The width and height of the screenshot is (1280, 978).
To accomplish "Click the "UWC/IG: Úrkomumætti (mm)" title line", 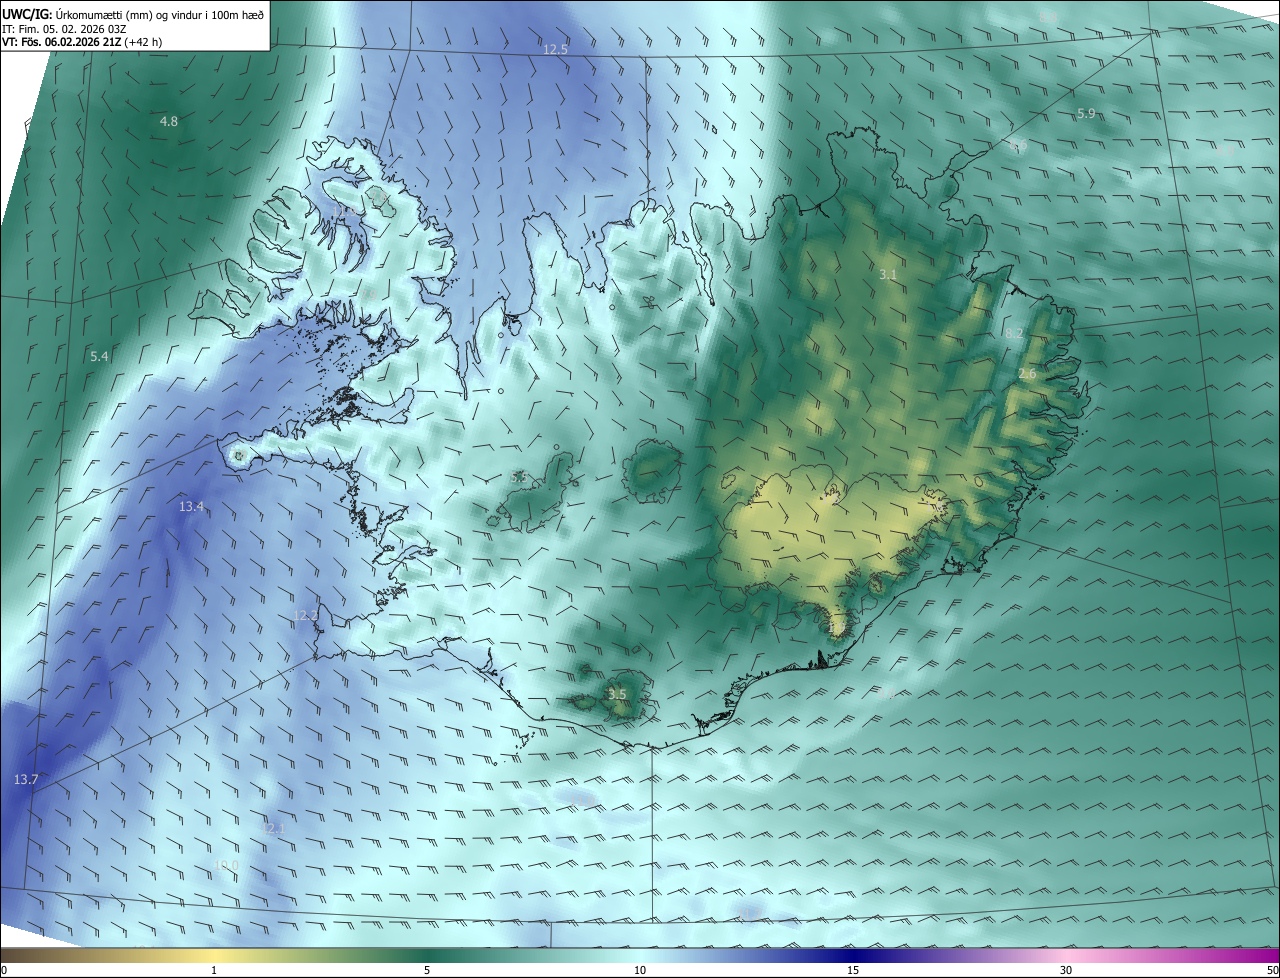I will click(x=133, y=13).
